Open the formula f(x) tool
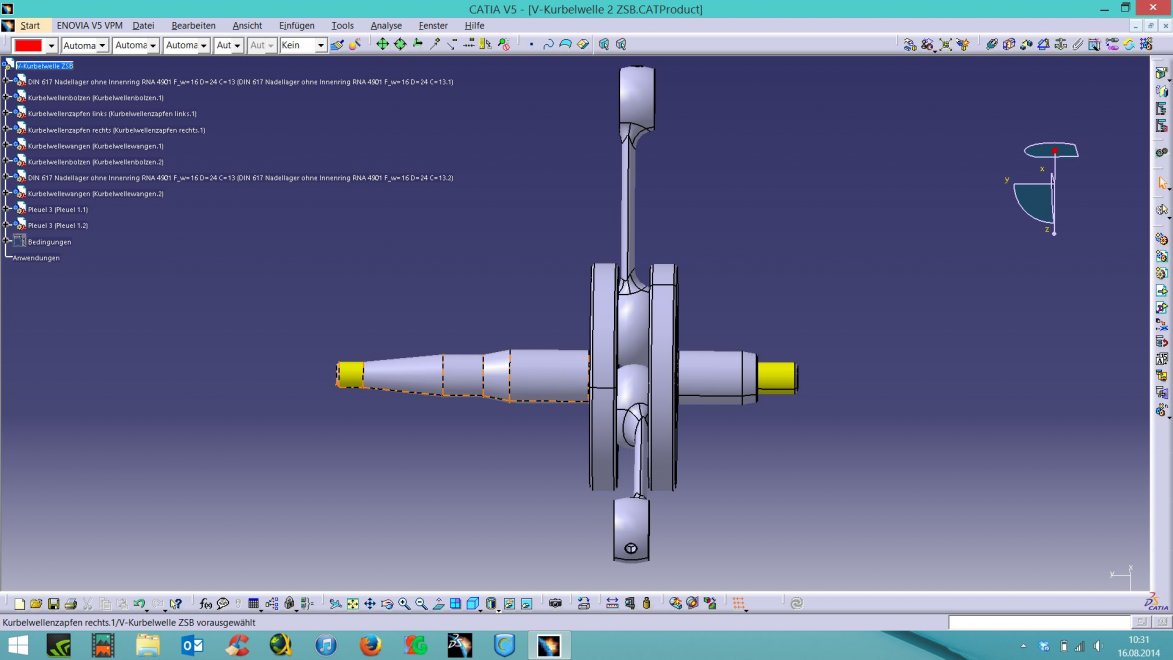1173x660 pixels. click(206, 604)
